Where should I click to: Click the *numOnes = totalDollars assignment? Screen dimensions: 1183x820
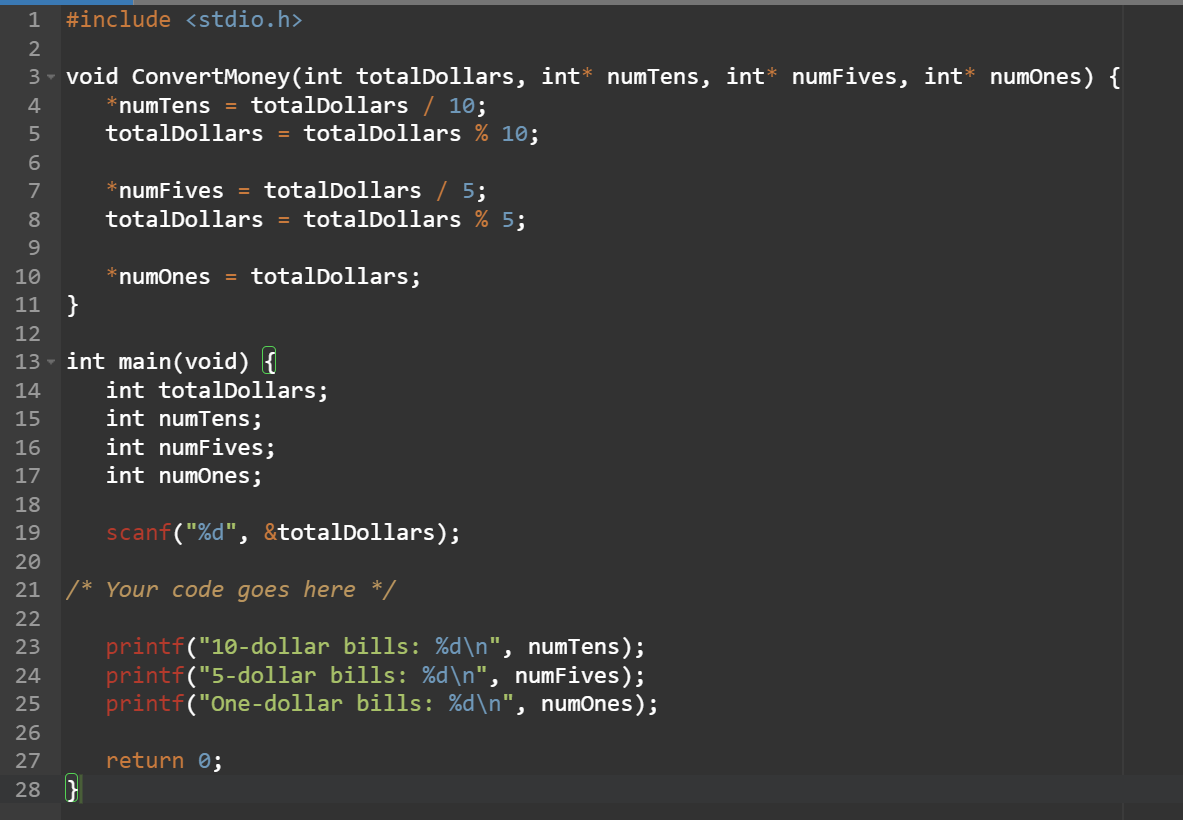(260, 276)
